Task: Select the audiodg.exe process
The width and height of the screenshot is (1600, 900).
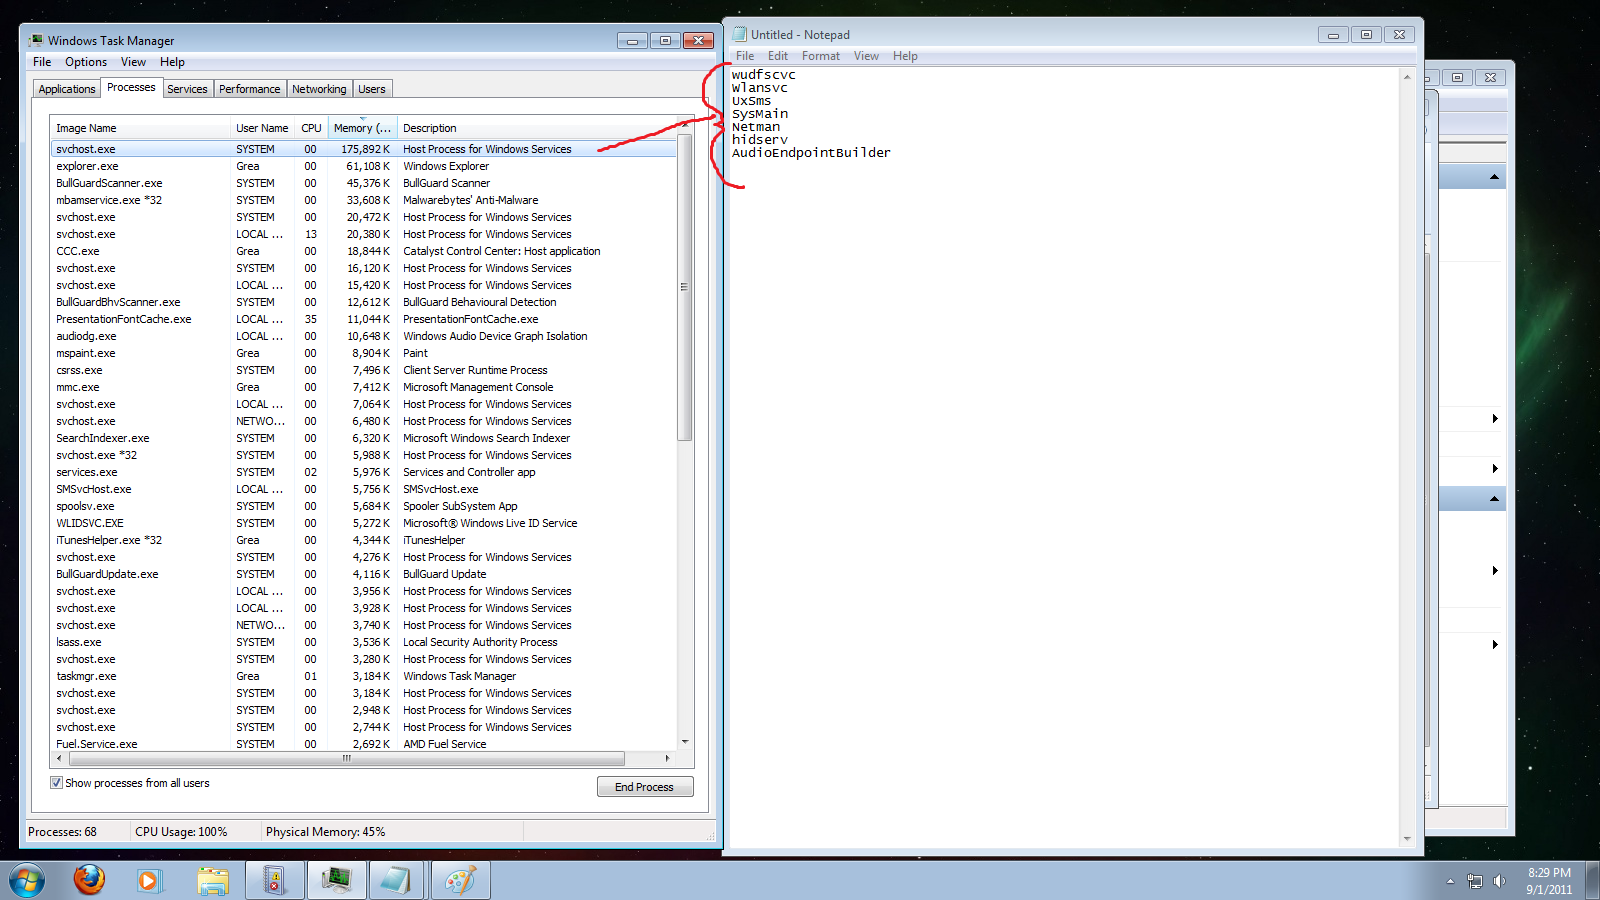Action: point(364,336)
